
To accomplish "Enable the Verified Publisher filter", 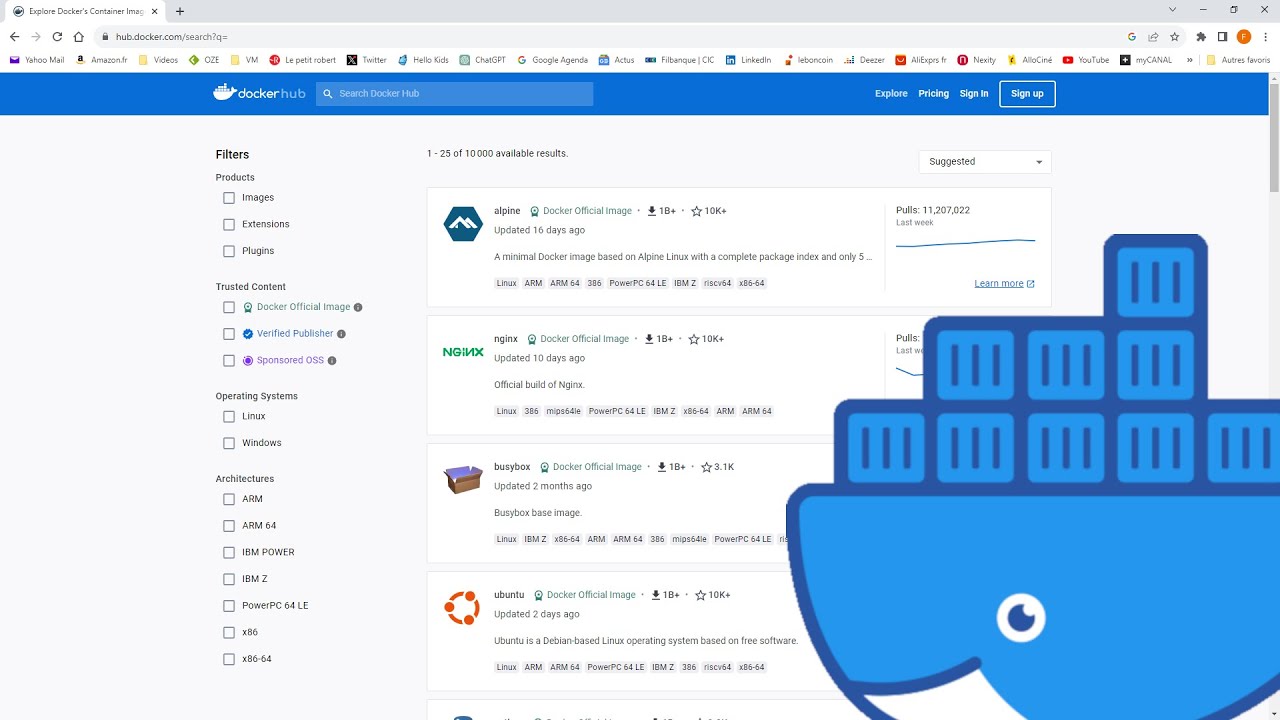I will [x=229, y=334].
